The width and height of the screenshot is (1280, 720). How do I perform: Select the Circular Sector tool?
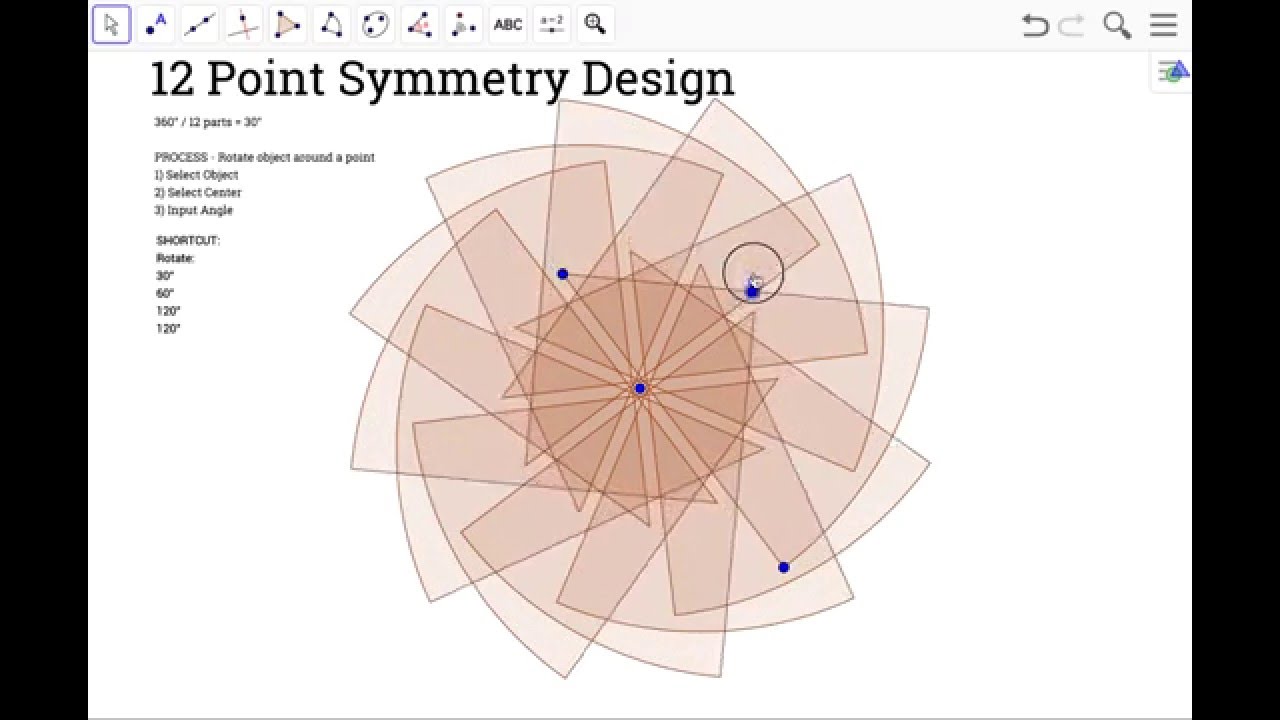coord(331,24)
